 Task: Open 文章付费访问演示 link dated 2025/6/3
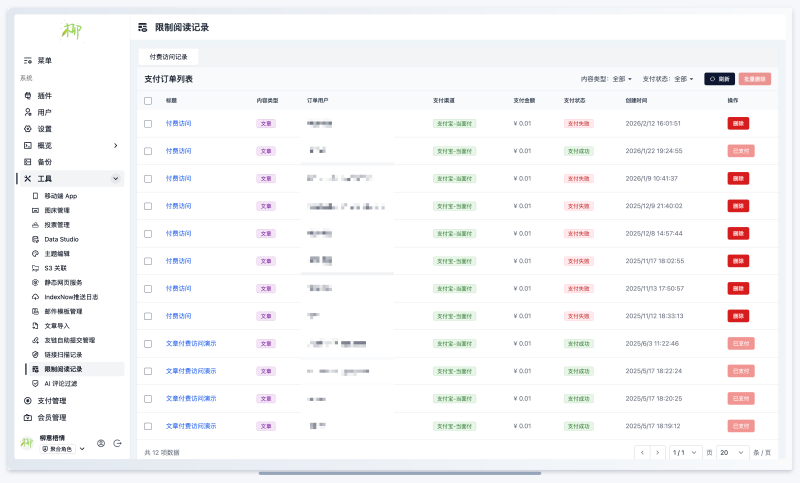tap(191, 344)
